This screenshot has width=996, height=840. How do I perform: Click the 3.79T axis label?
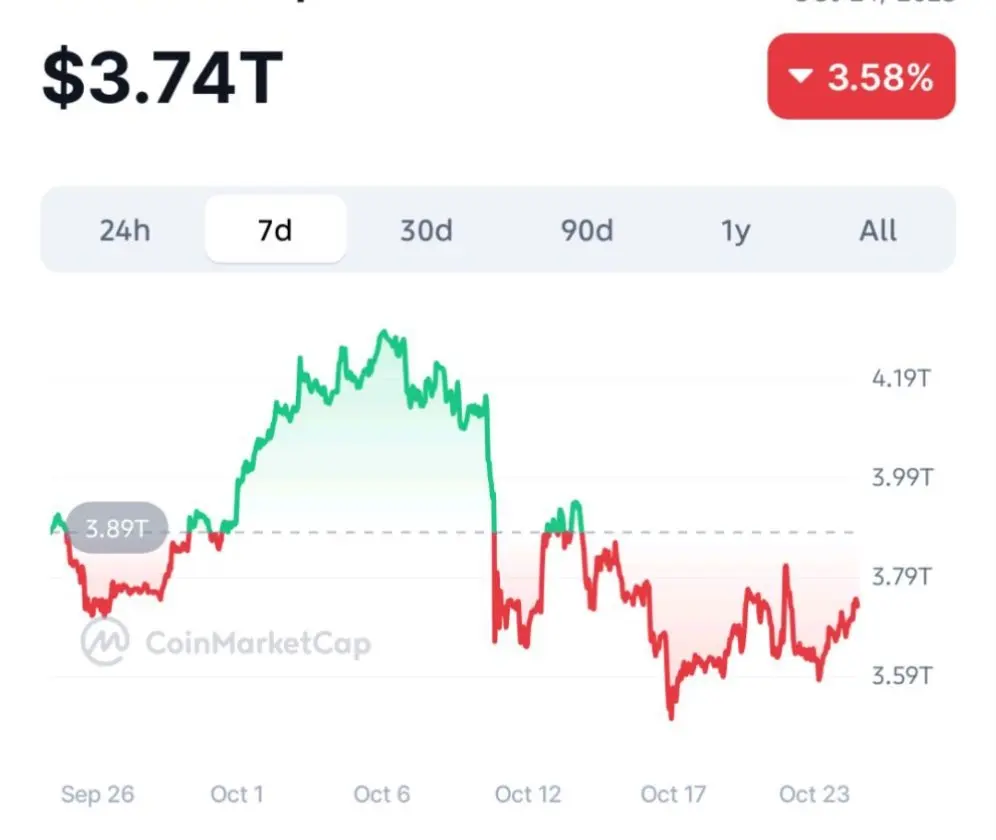pos(901,577)
